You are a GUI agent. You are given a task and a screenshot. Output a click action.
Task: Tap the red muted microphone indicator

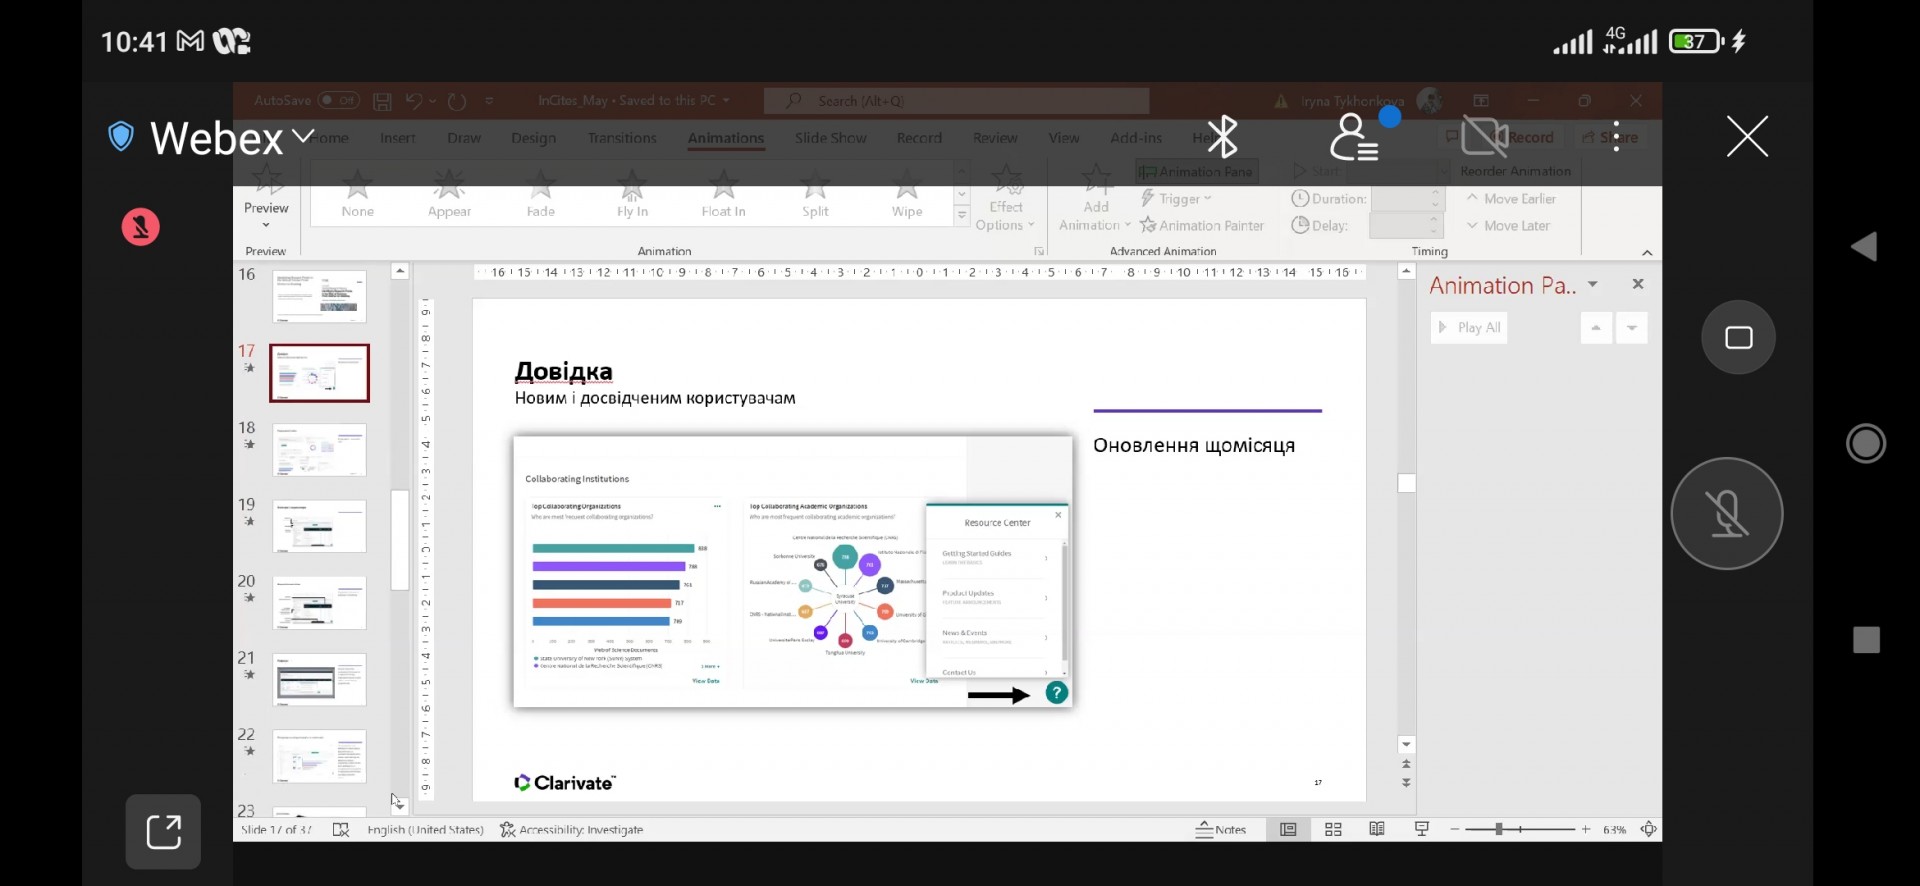[x=141, y=227]
